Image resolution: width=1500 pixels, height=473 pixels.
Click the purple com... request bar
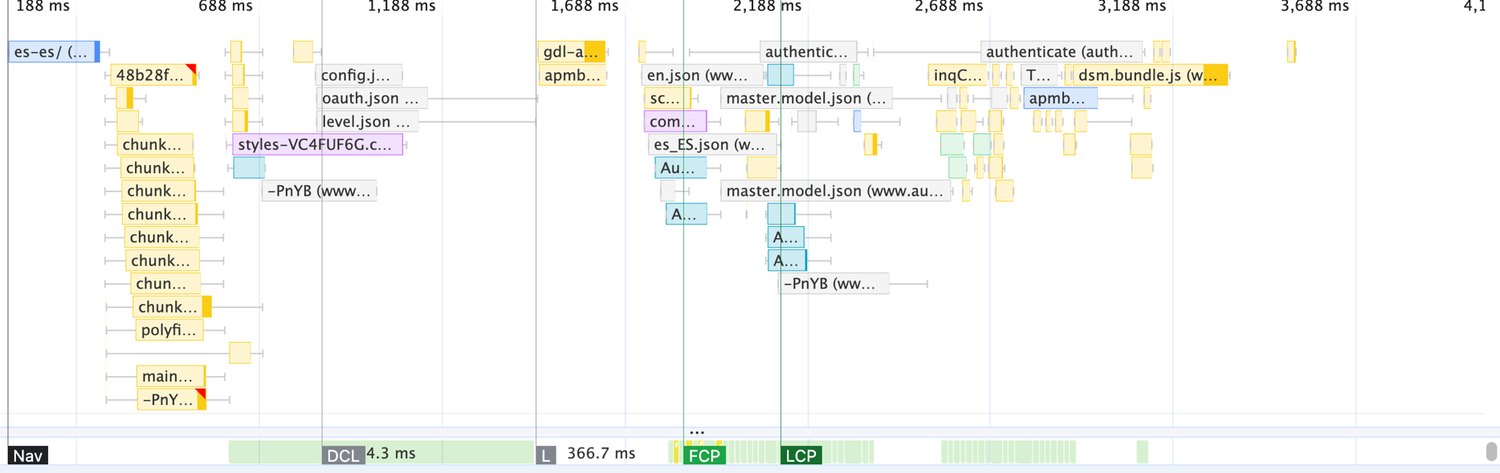tap(675, 122)
